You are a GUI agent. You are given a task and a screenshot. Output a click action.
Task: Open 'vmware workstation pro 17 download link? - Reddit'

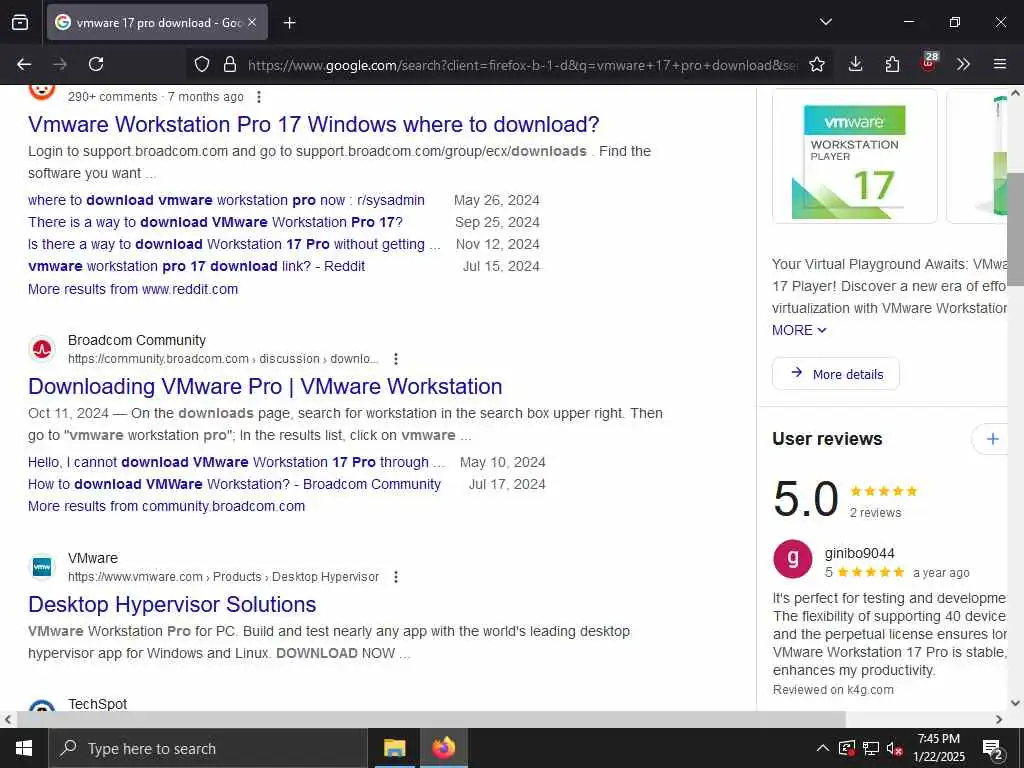(196, 266)
